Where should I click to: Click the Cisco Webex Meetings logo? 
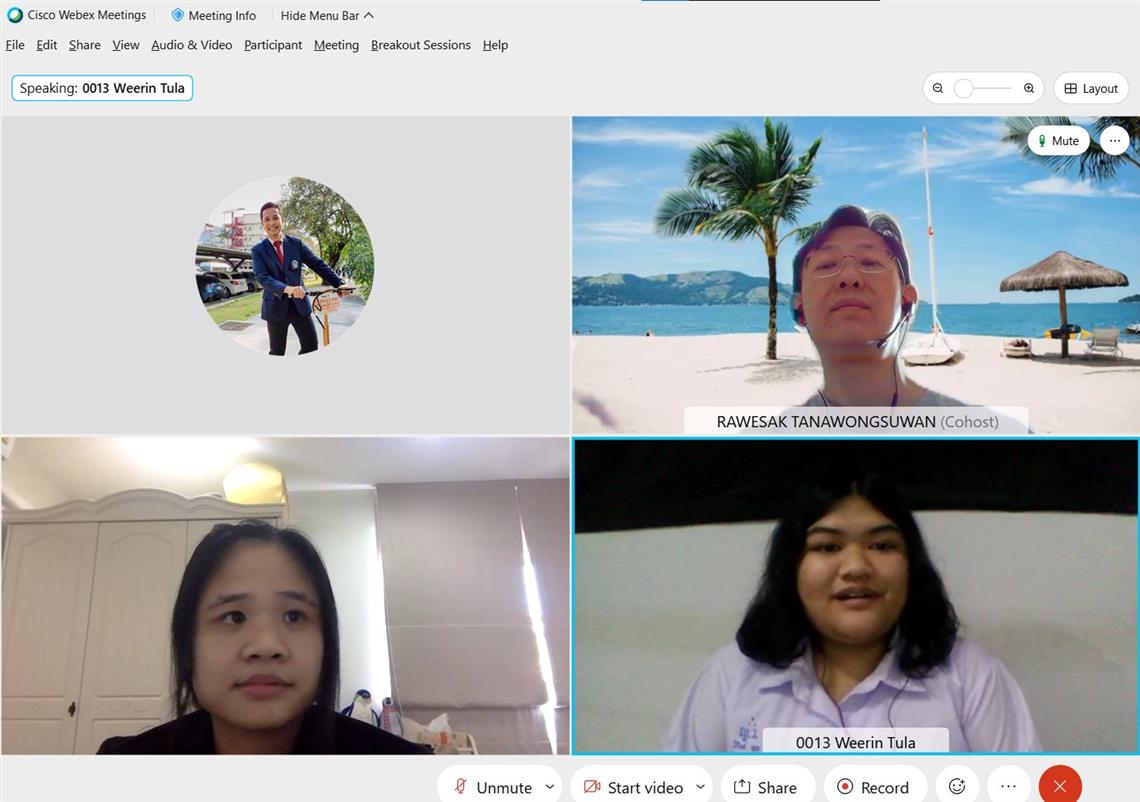(x=15, y=15)
